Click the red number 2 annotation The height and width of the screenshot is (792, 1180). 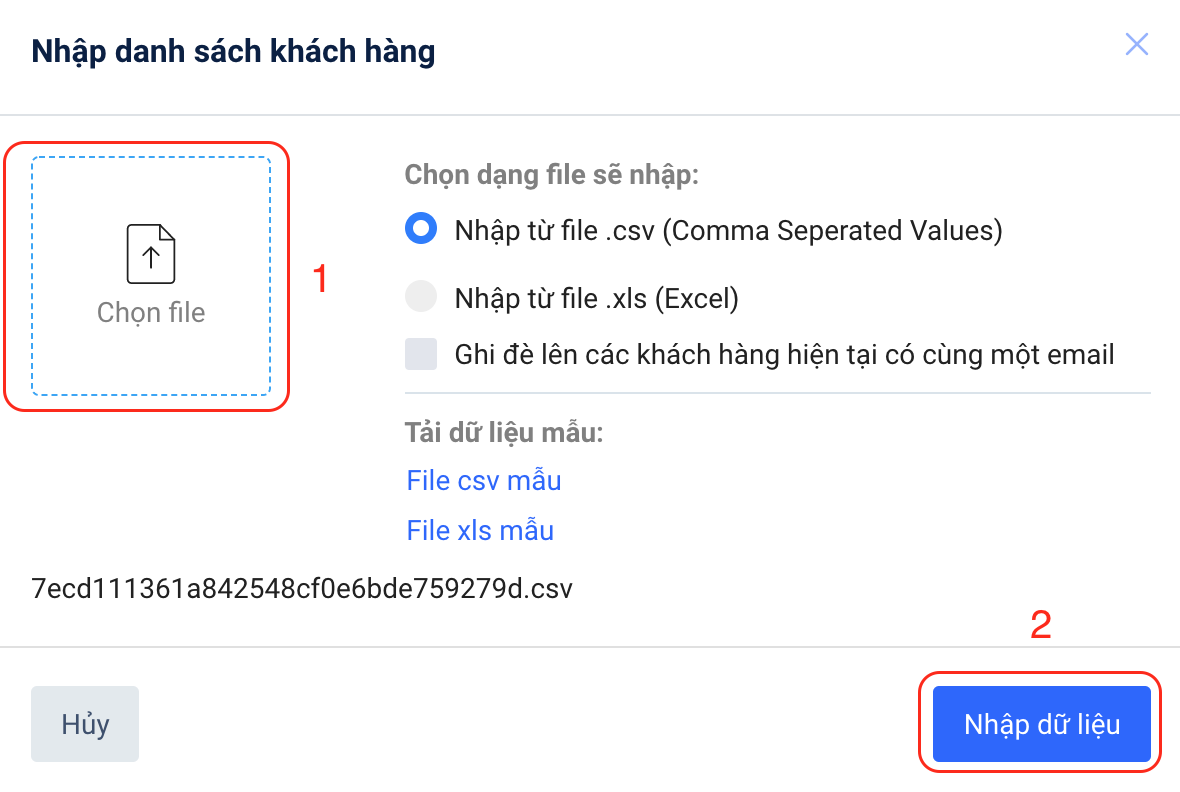point(1041,625)
